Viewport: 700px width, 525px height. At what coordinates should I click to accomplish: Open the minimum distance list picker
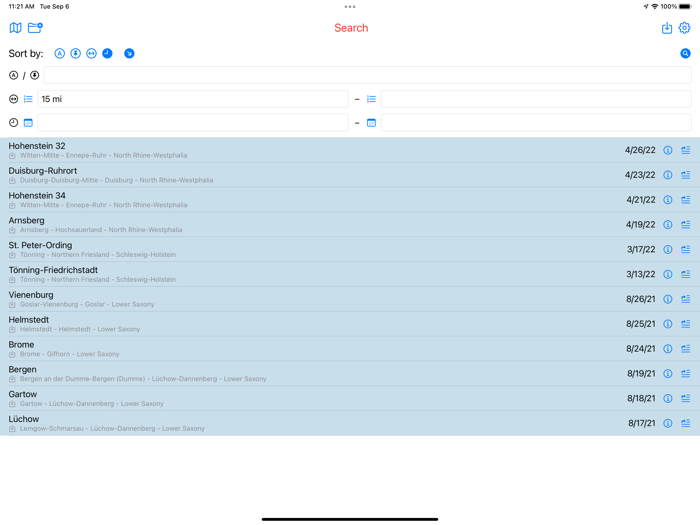(28, 99)
